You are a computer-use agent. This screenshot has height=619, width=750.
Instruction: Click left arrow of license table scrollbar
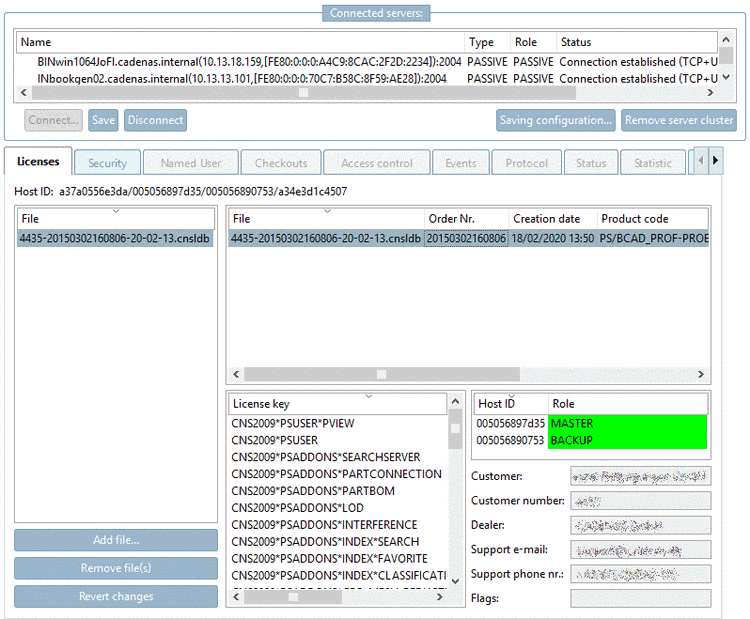(236, 374)
